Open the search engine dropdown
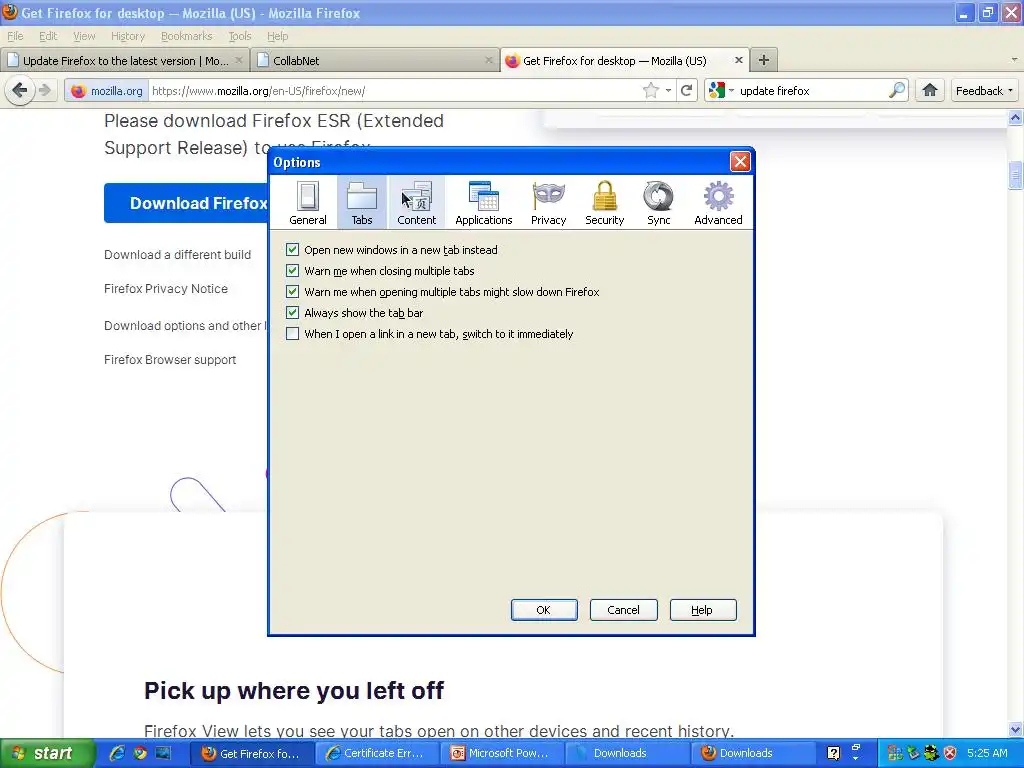This screenshot has height=768, width=1024. (x=722, y=90)
